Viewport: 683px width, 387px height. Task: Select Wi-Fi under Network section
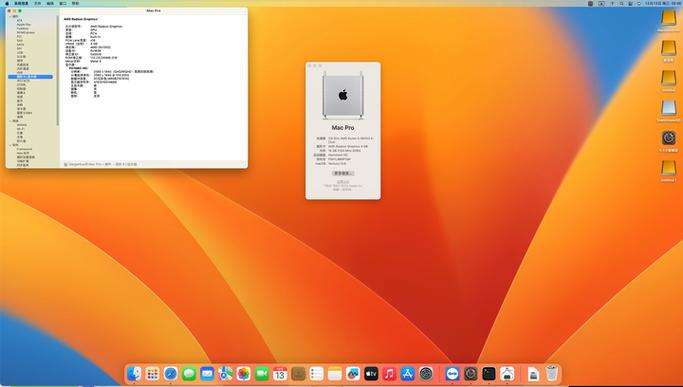20,129
